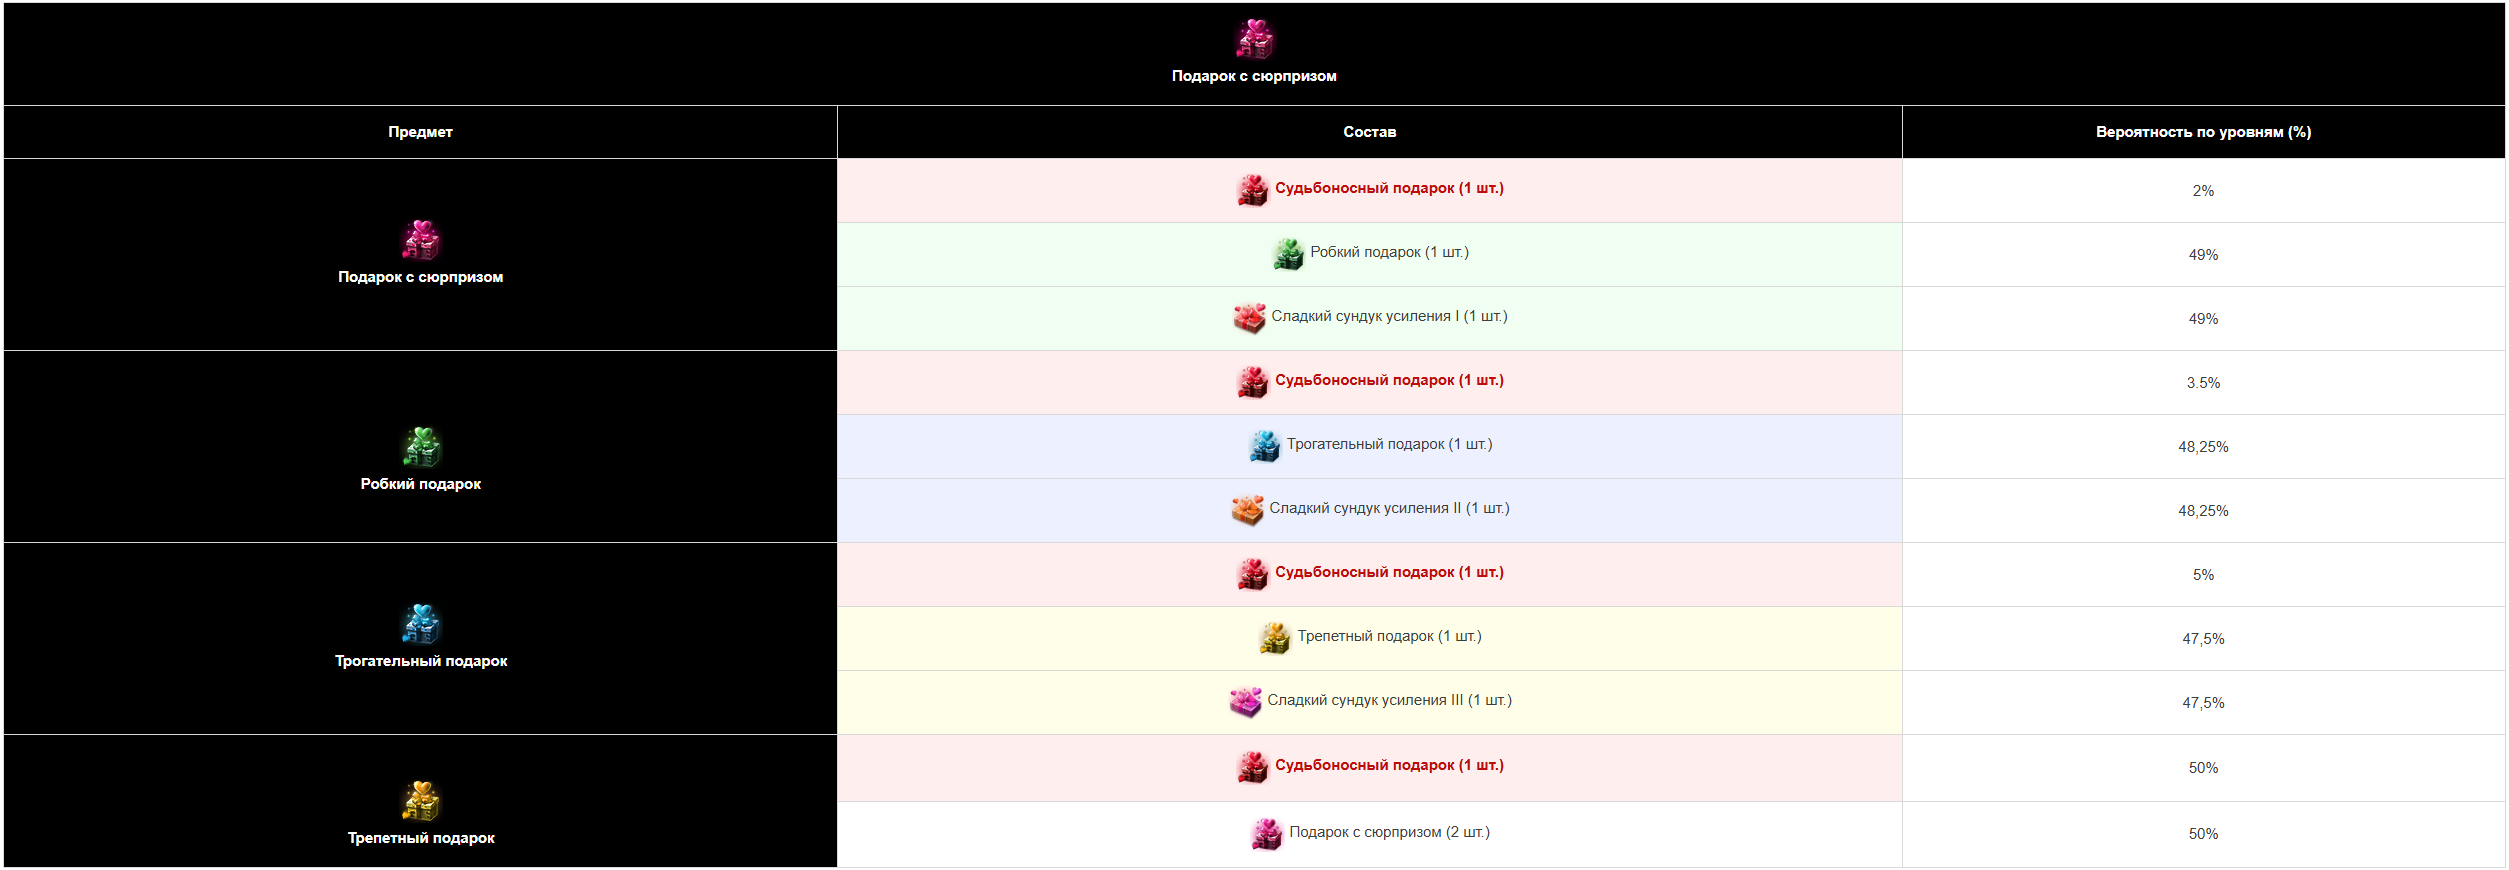
Task: Click the '49%' value for Сладкий сундук усиления I
Action: click(2203, 319)
